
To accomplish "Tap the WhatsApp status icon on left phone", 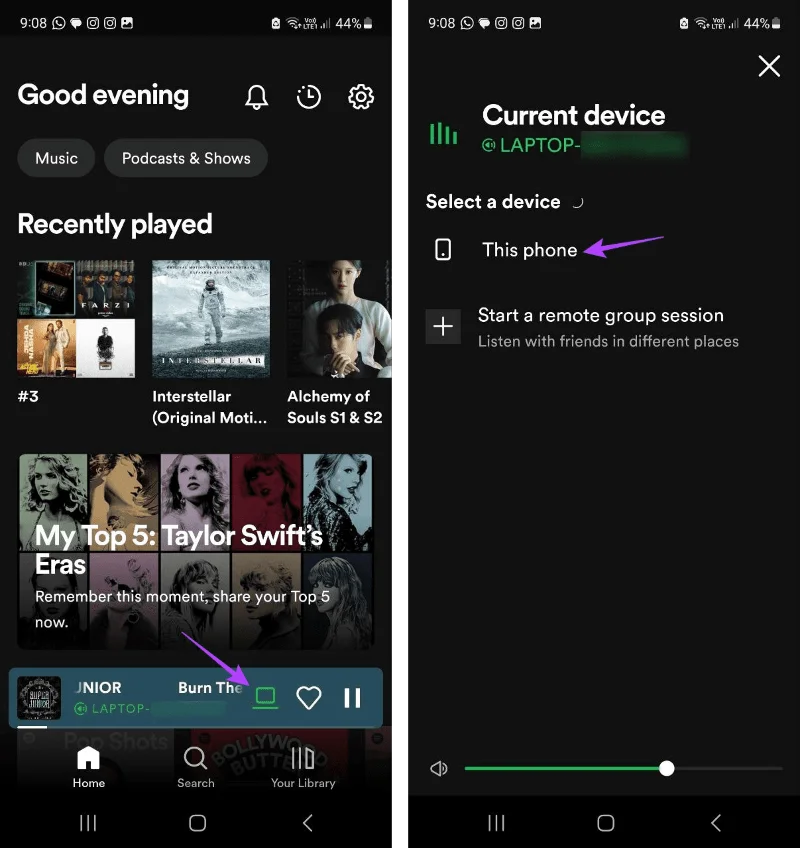I will click(x=58, y=23).
